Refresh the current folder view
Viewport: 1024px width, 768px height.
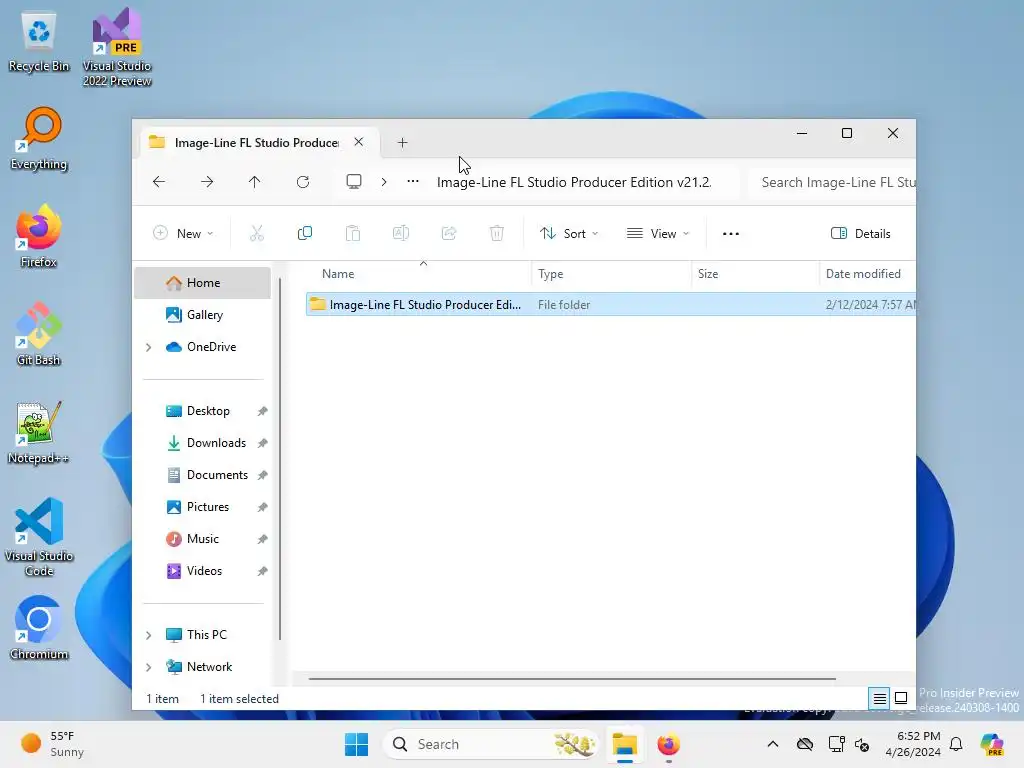303,182
